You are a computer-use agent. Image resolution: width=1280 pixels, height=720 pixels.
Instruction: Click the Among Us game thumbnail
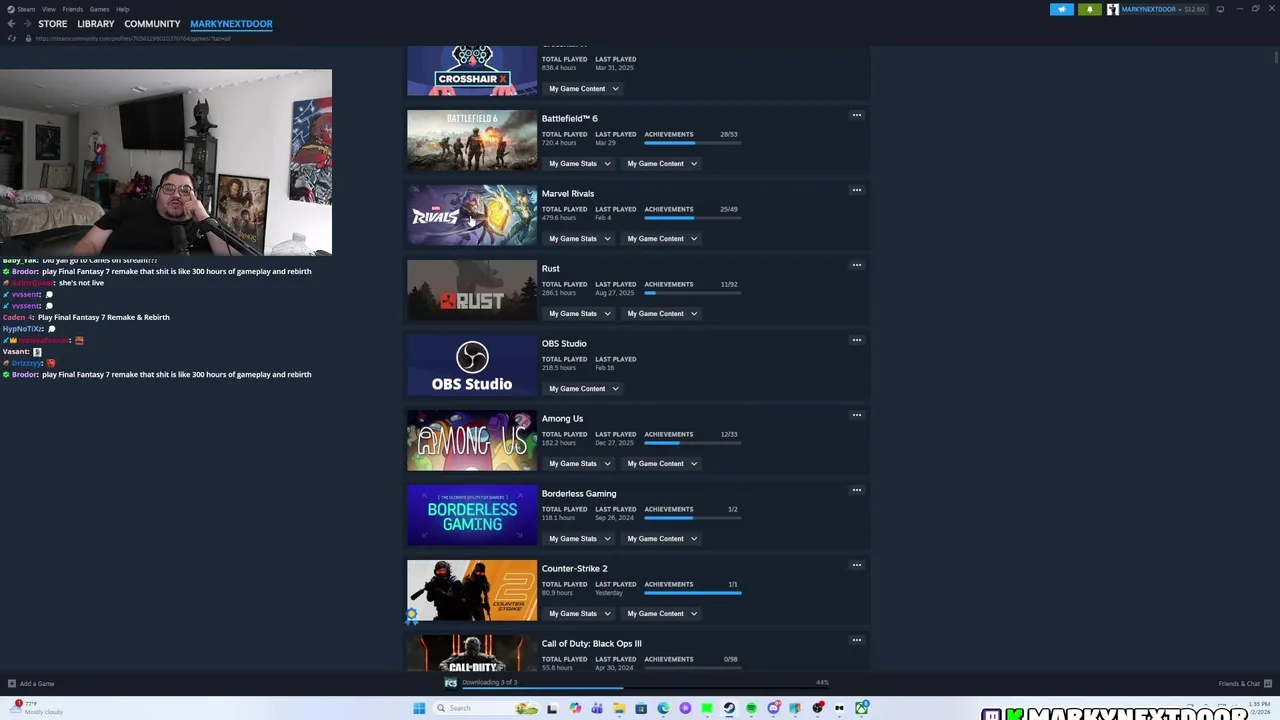point(472,440)
